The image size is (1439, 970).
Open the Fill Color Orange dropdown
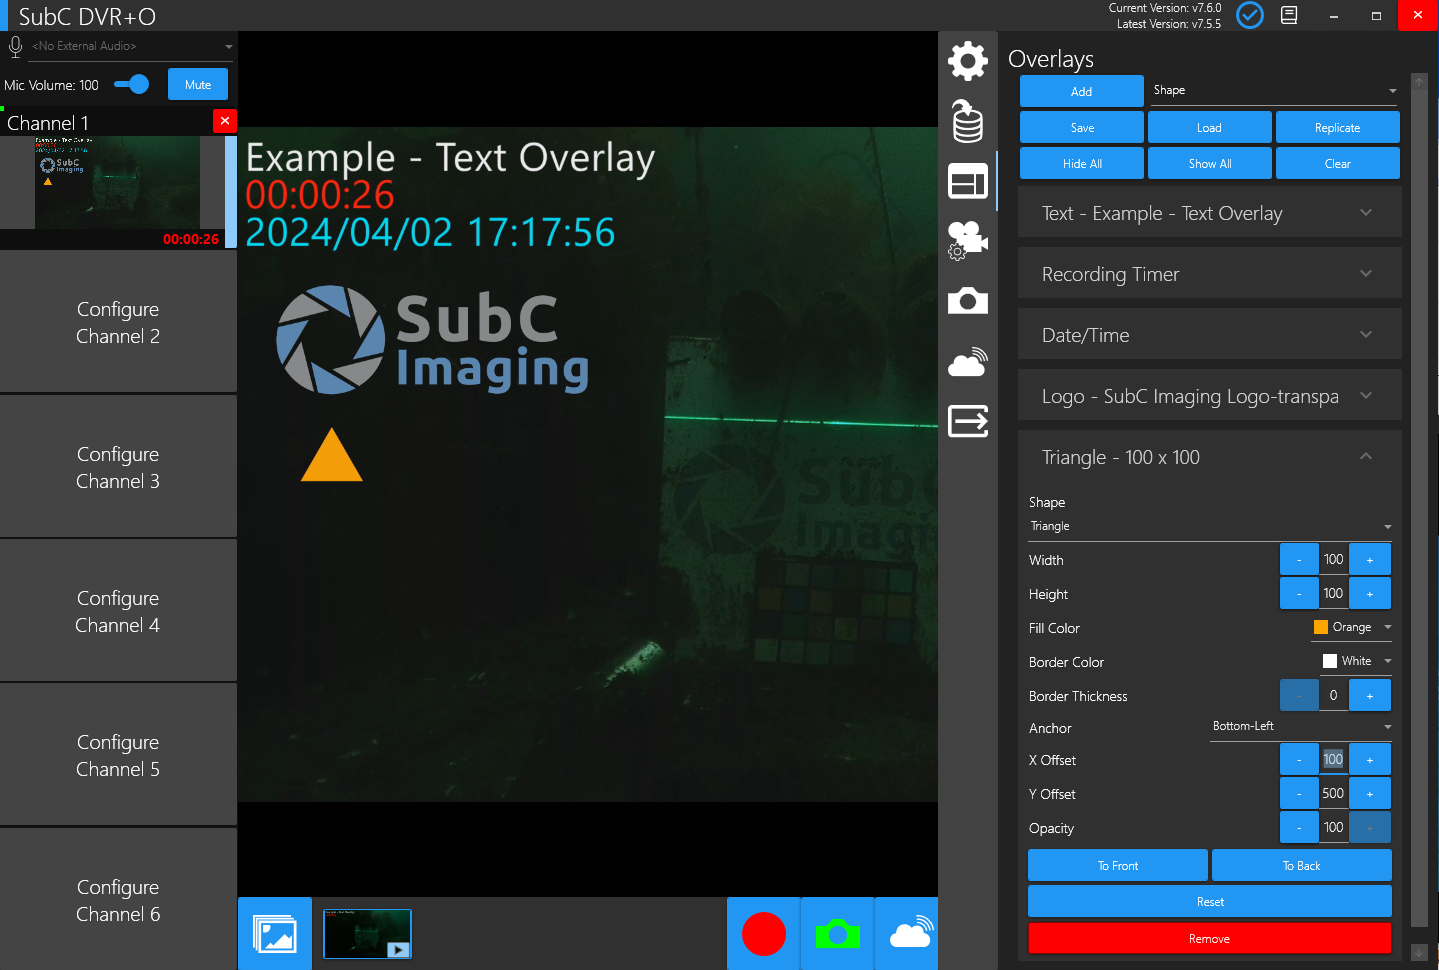pos(1352,627)
